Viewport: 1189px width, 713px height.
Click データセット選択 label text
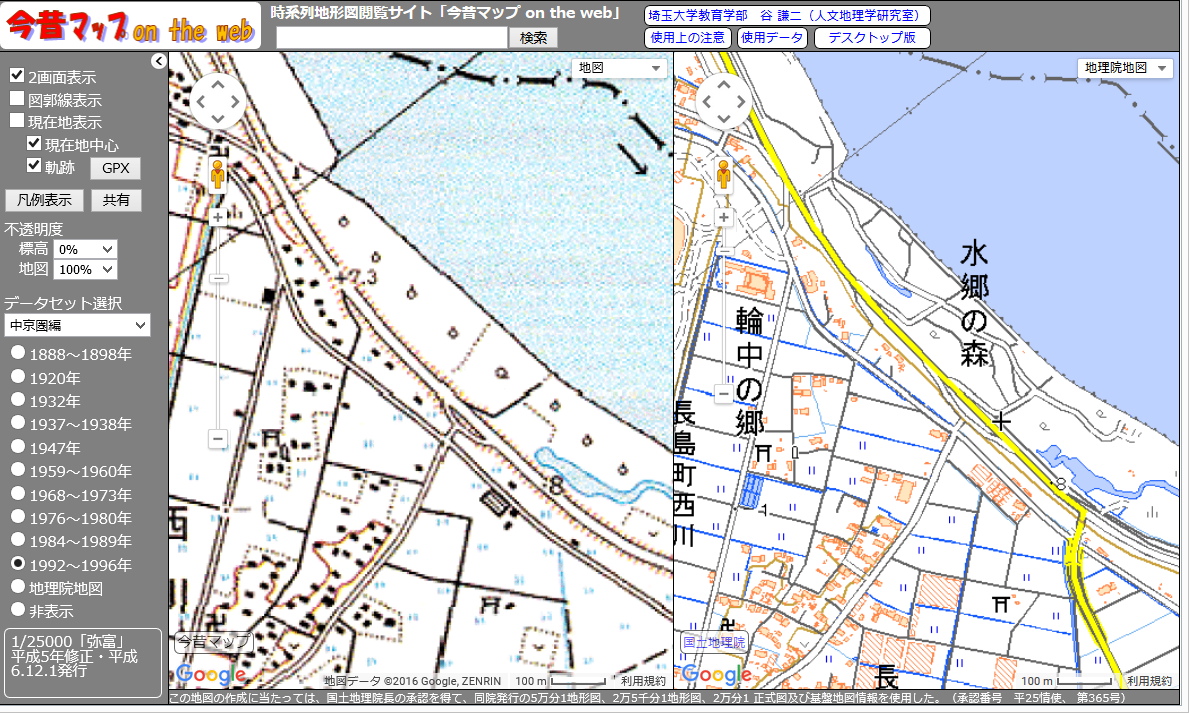click(x=63, y=303)
